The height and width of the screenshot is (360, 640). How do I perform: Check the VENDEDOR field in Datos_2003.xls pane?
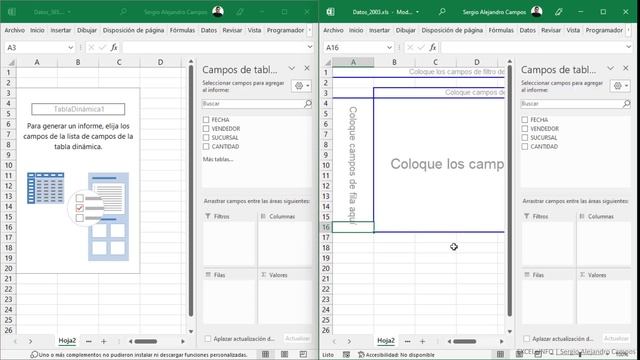tap(525, 129)
